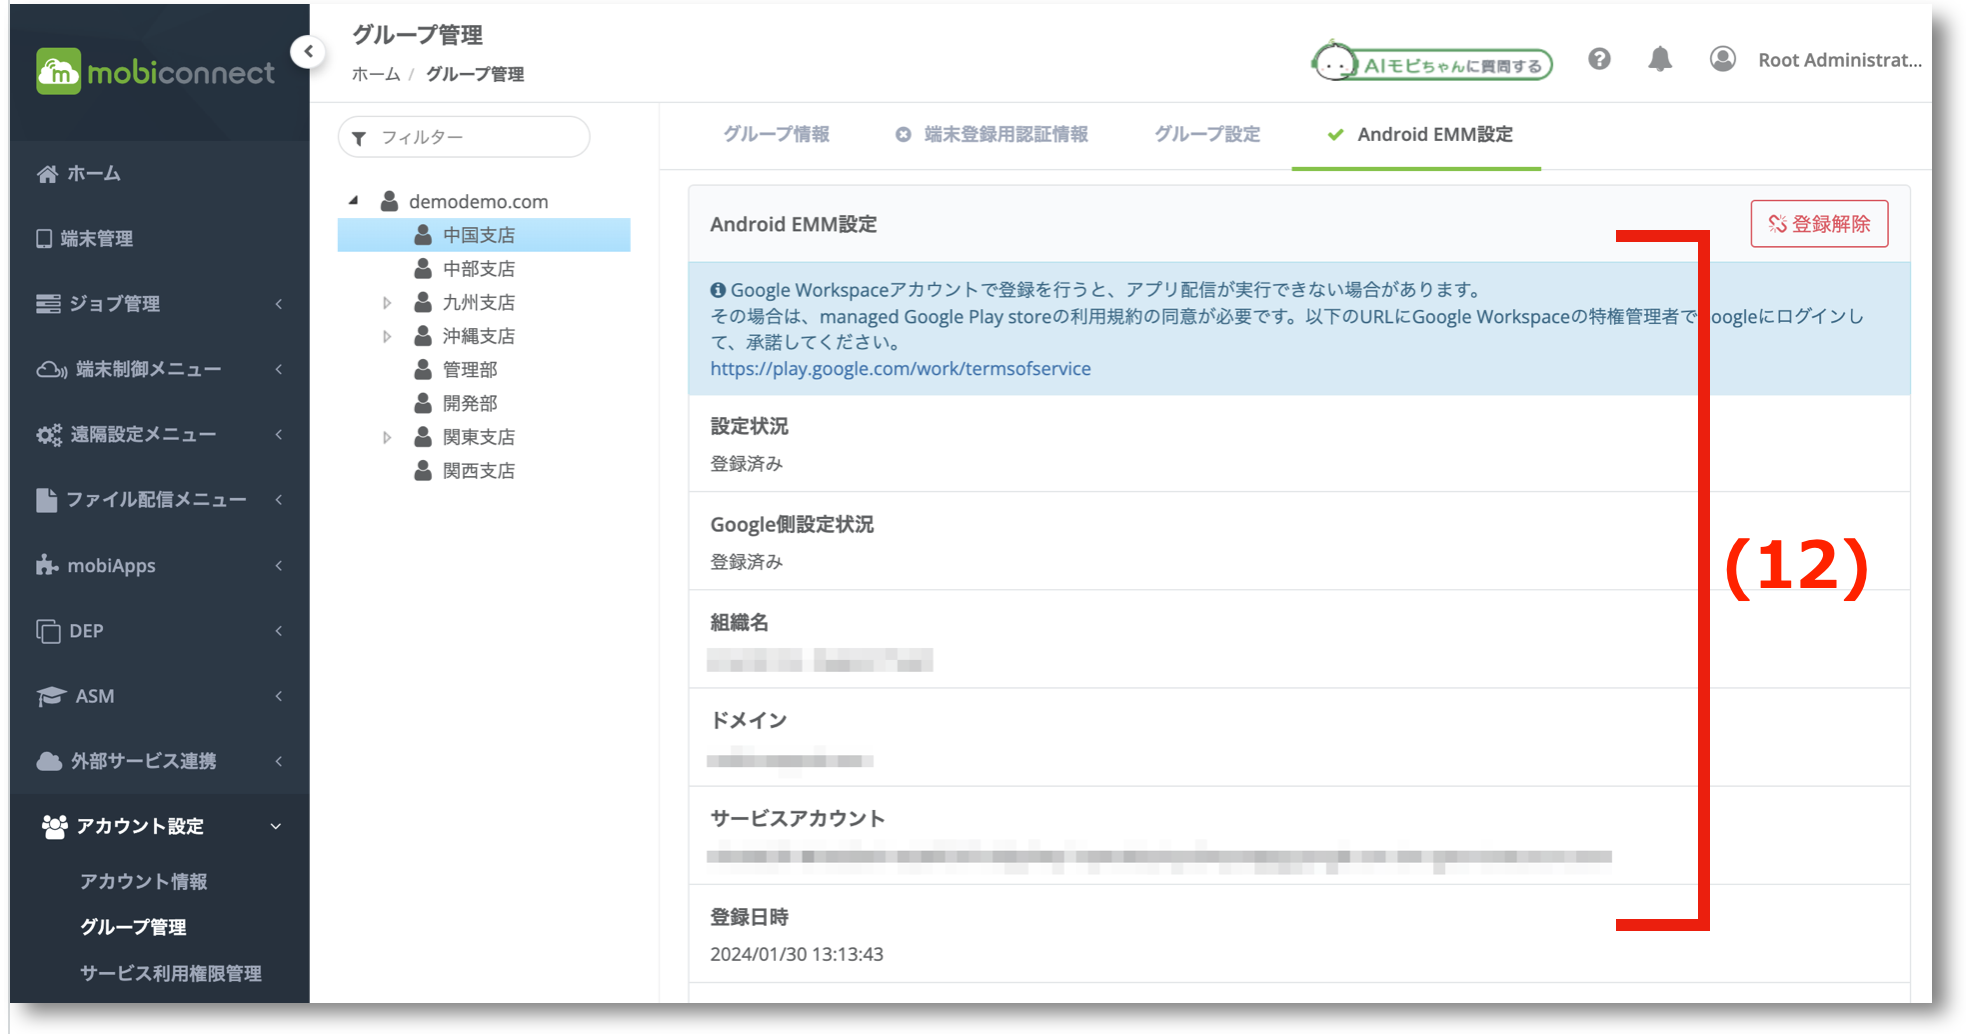The height and width of the screenshot is (1034, 1966).
Task: Click the DEP sidebar icon
Action: click(x=47, y=630)
